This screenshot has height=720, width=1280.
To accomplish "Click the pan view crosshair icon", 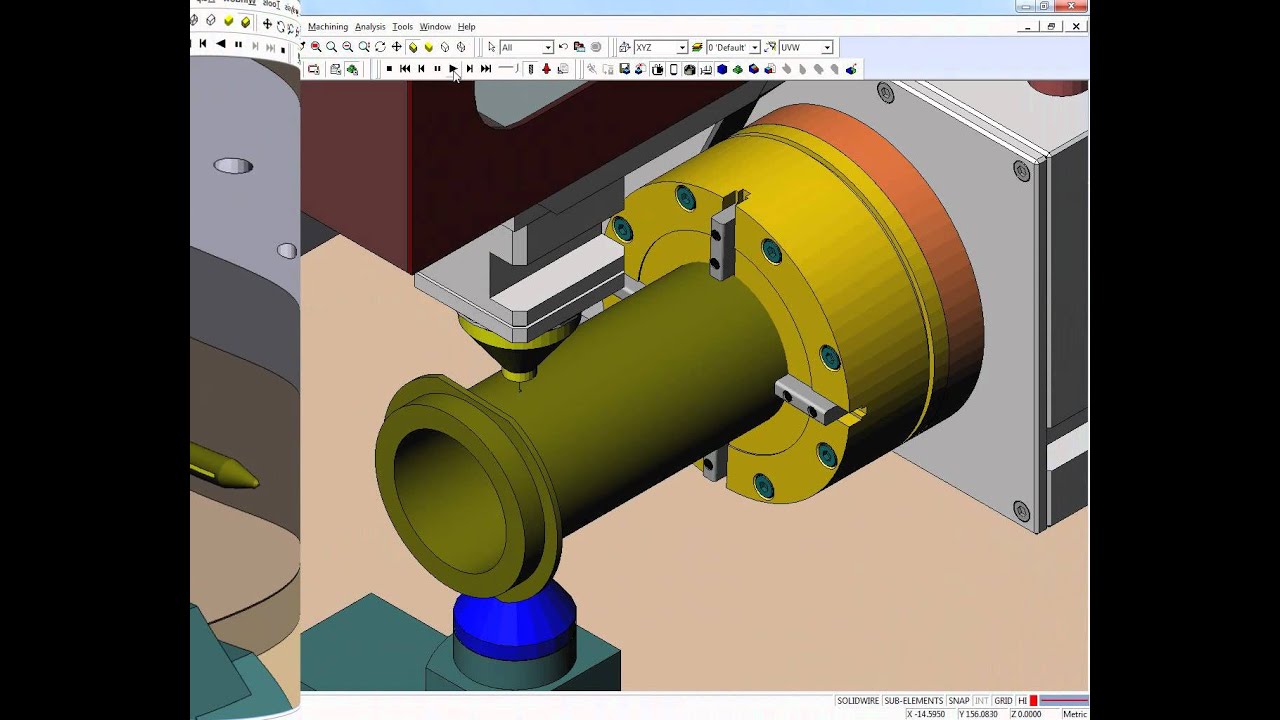I will (x=397, y=47).
